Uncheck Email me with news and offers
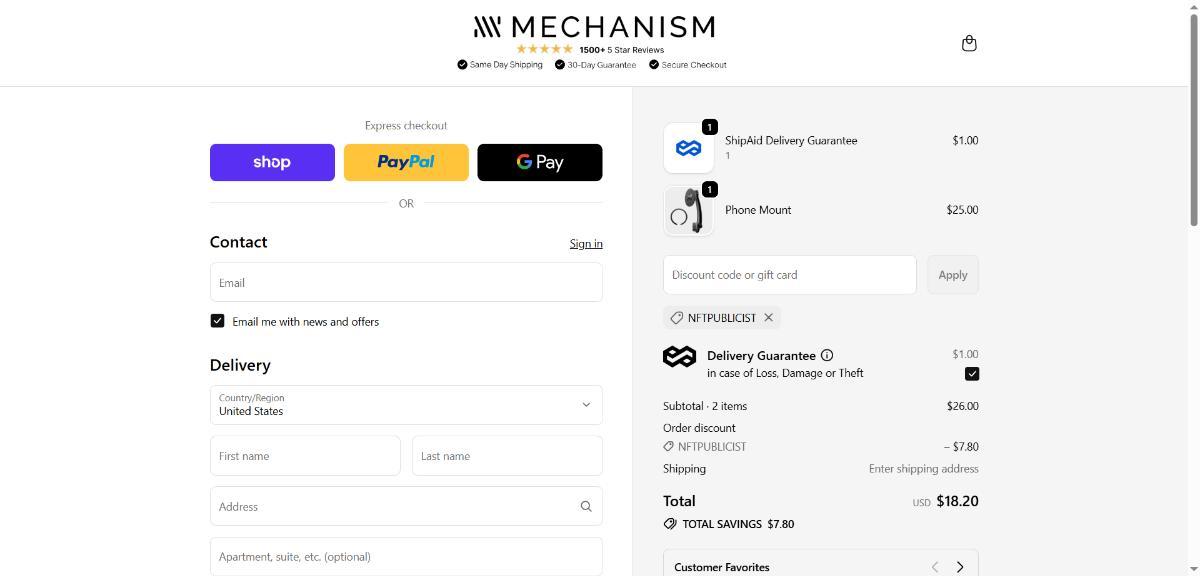Image resolution: width=1200 pixels, height=576 pixels. (217, 321)
